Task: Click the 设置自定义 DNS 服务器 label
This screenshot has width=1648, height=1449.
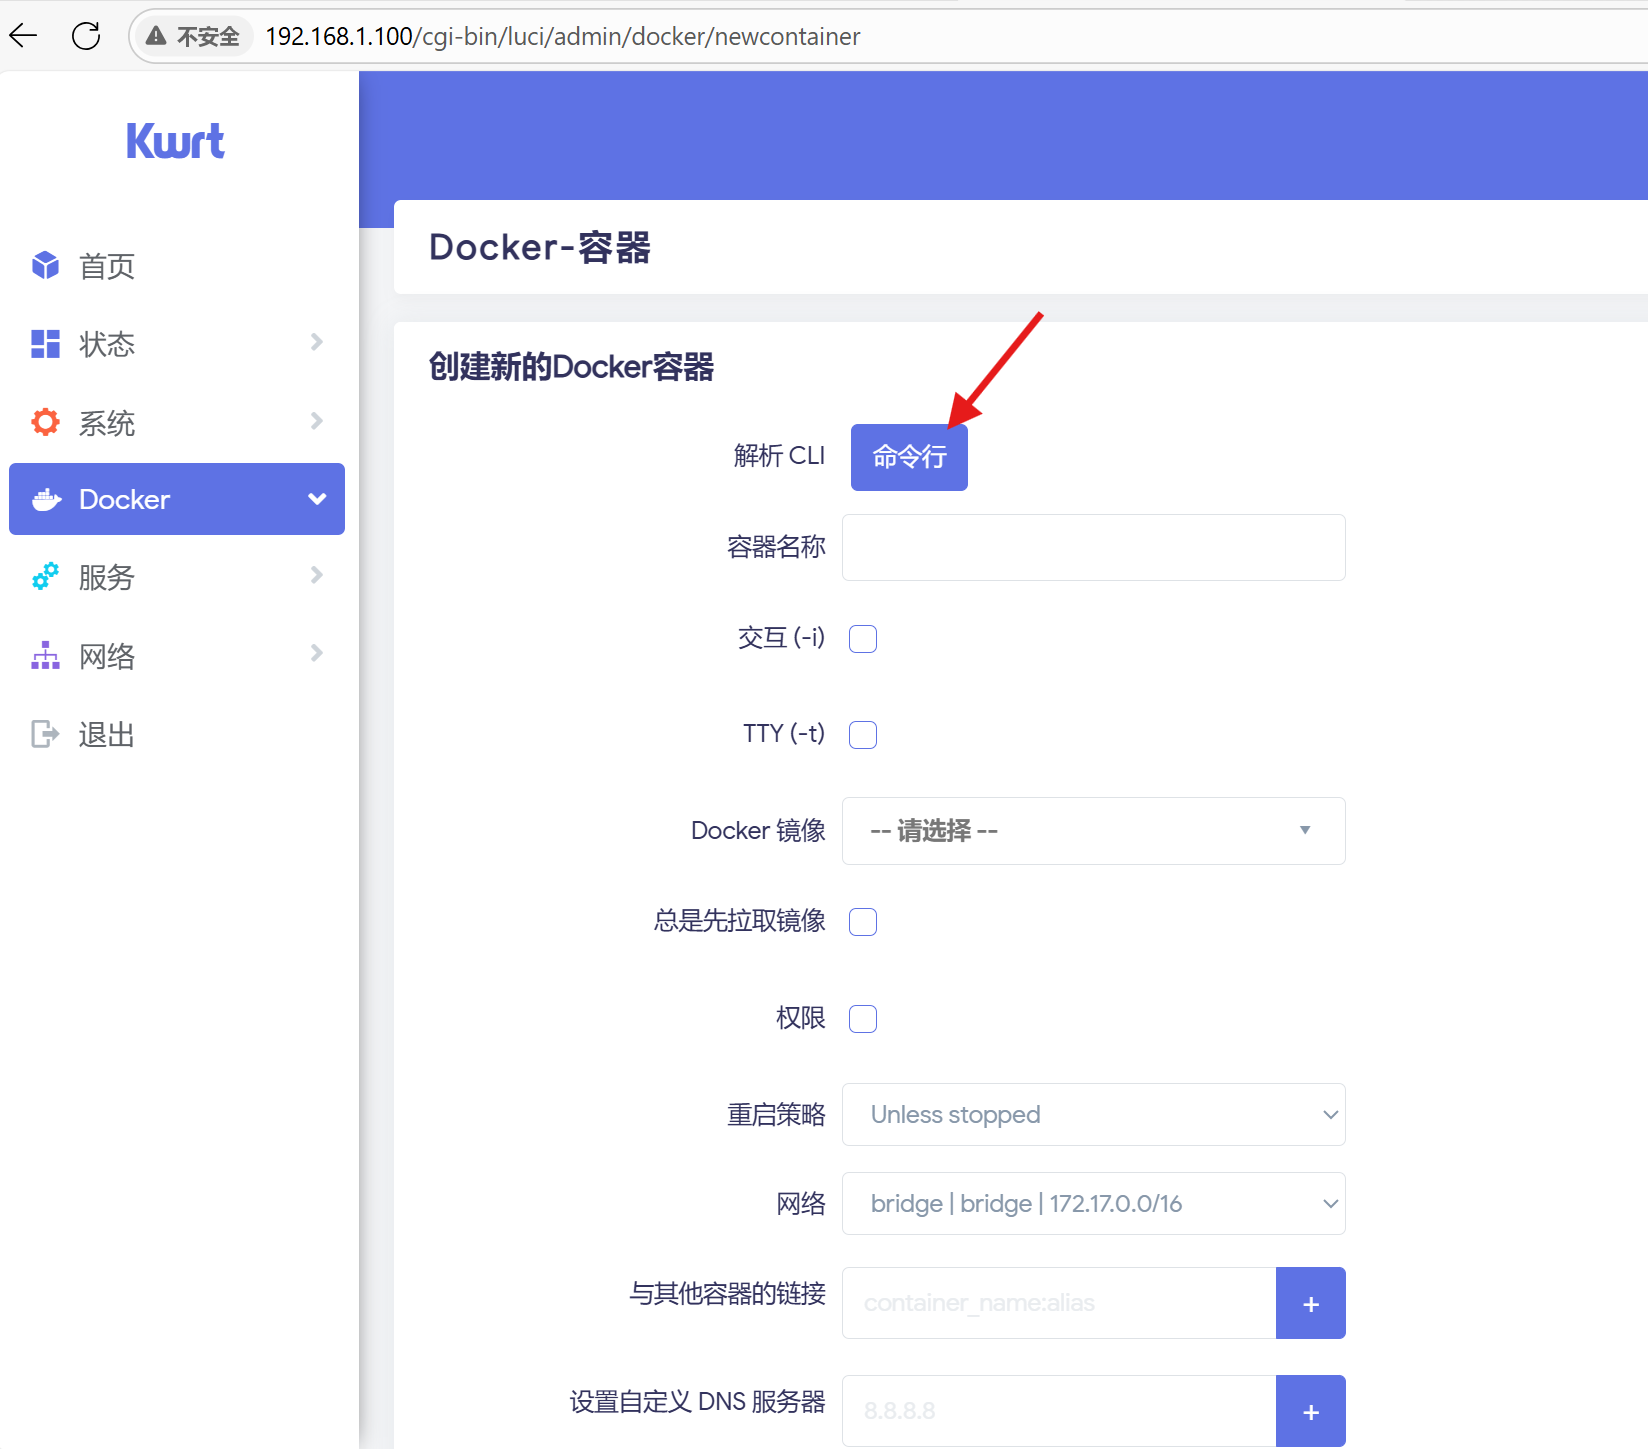Action: (698, 1402)
